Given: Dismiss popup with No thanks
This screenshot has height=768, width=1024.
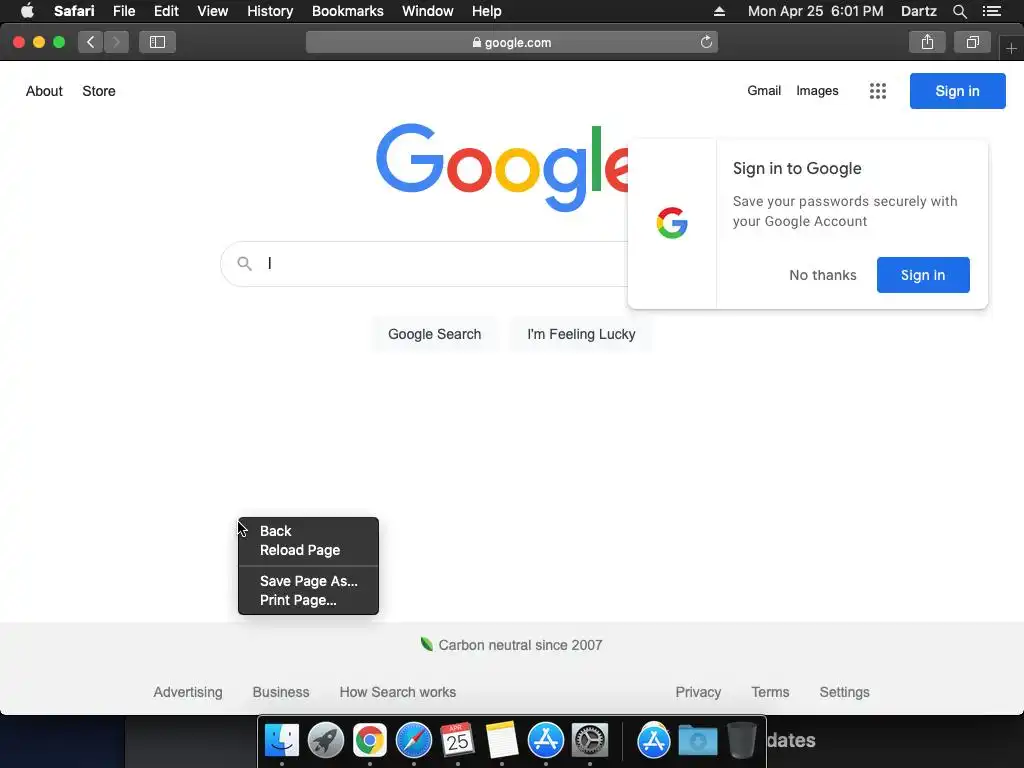Looking at the screenshot, I should (x=822, y=275).
